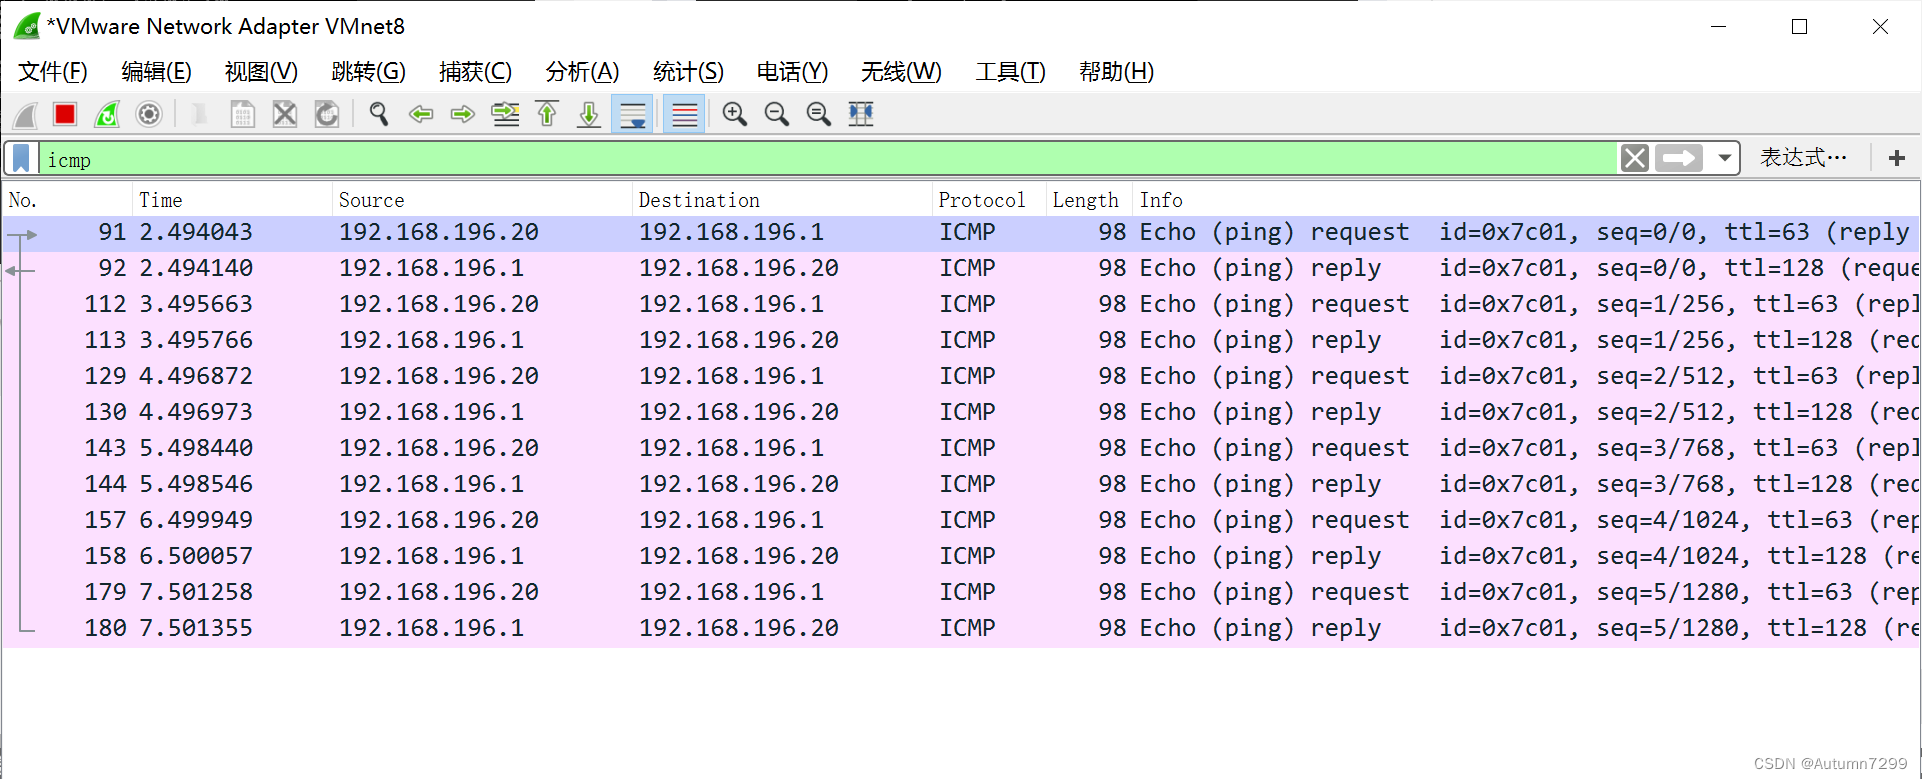Clear the icmp display filter
1922x779 pixels.
point(1635,158)
